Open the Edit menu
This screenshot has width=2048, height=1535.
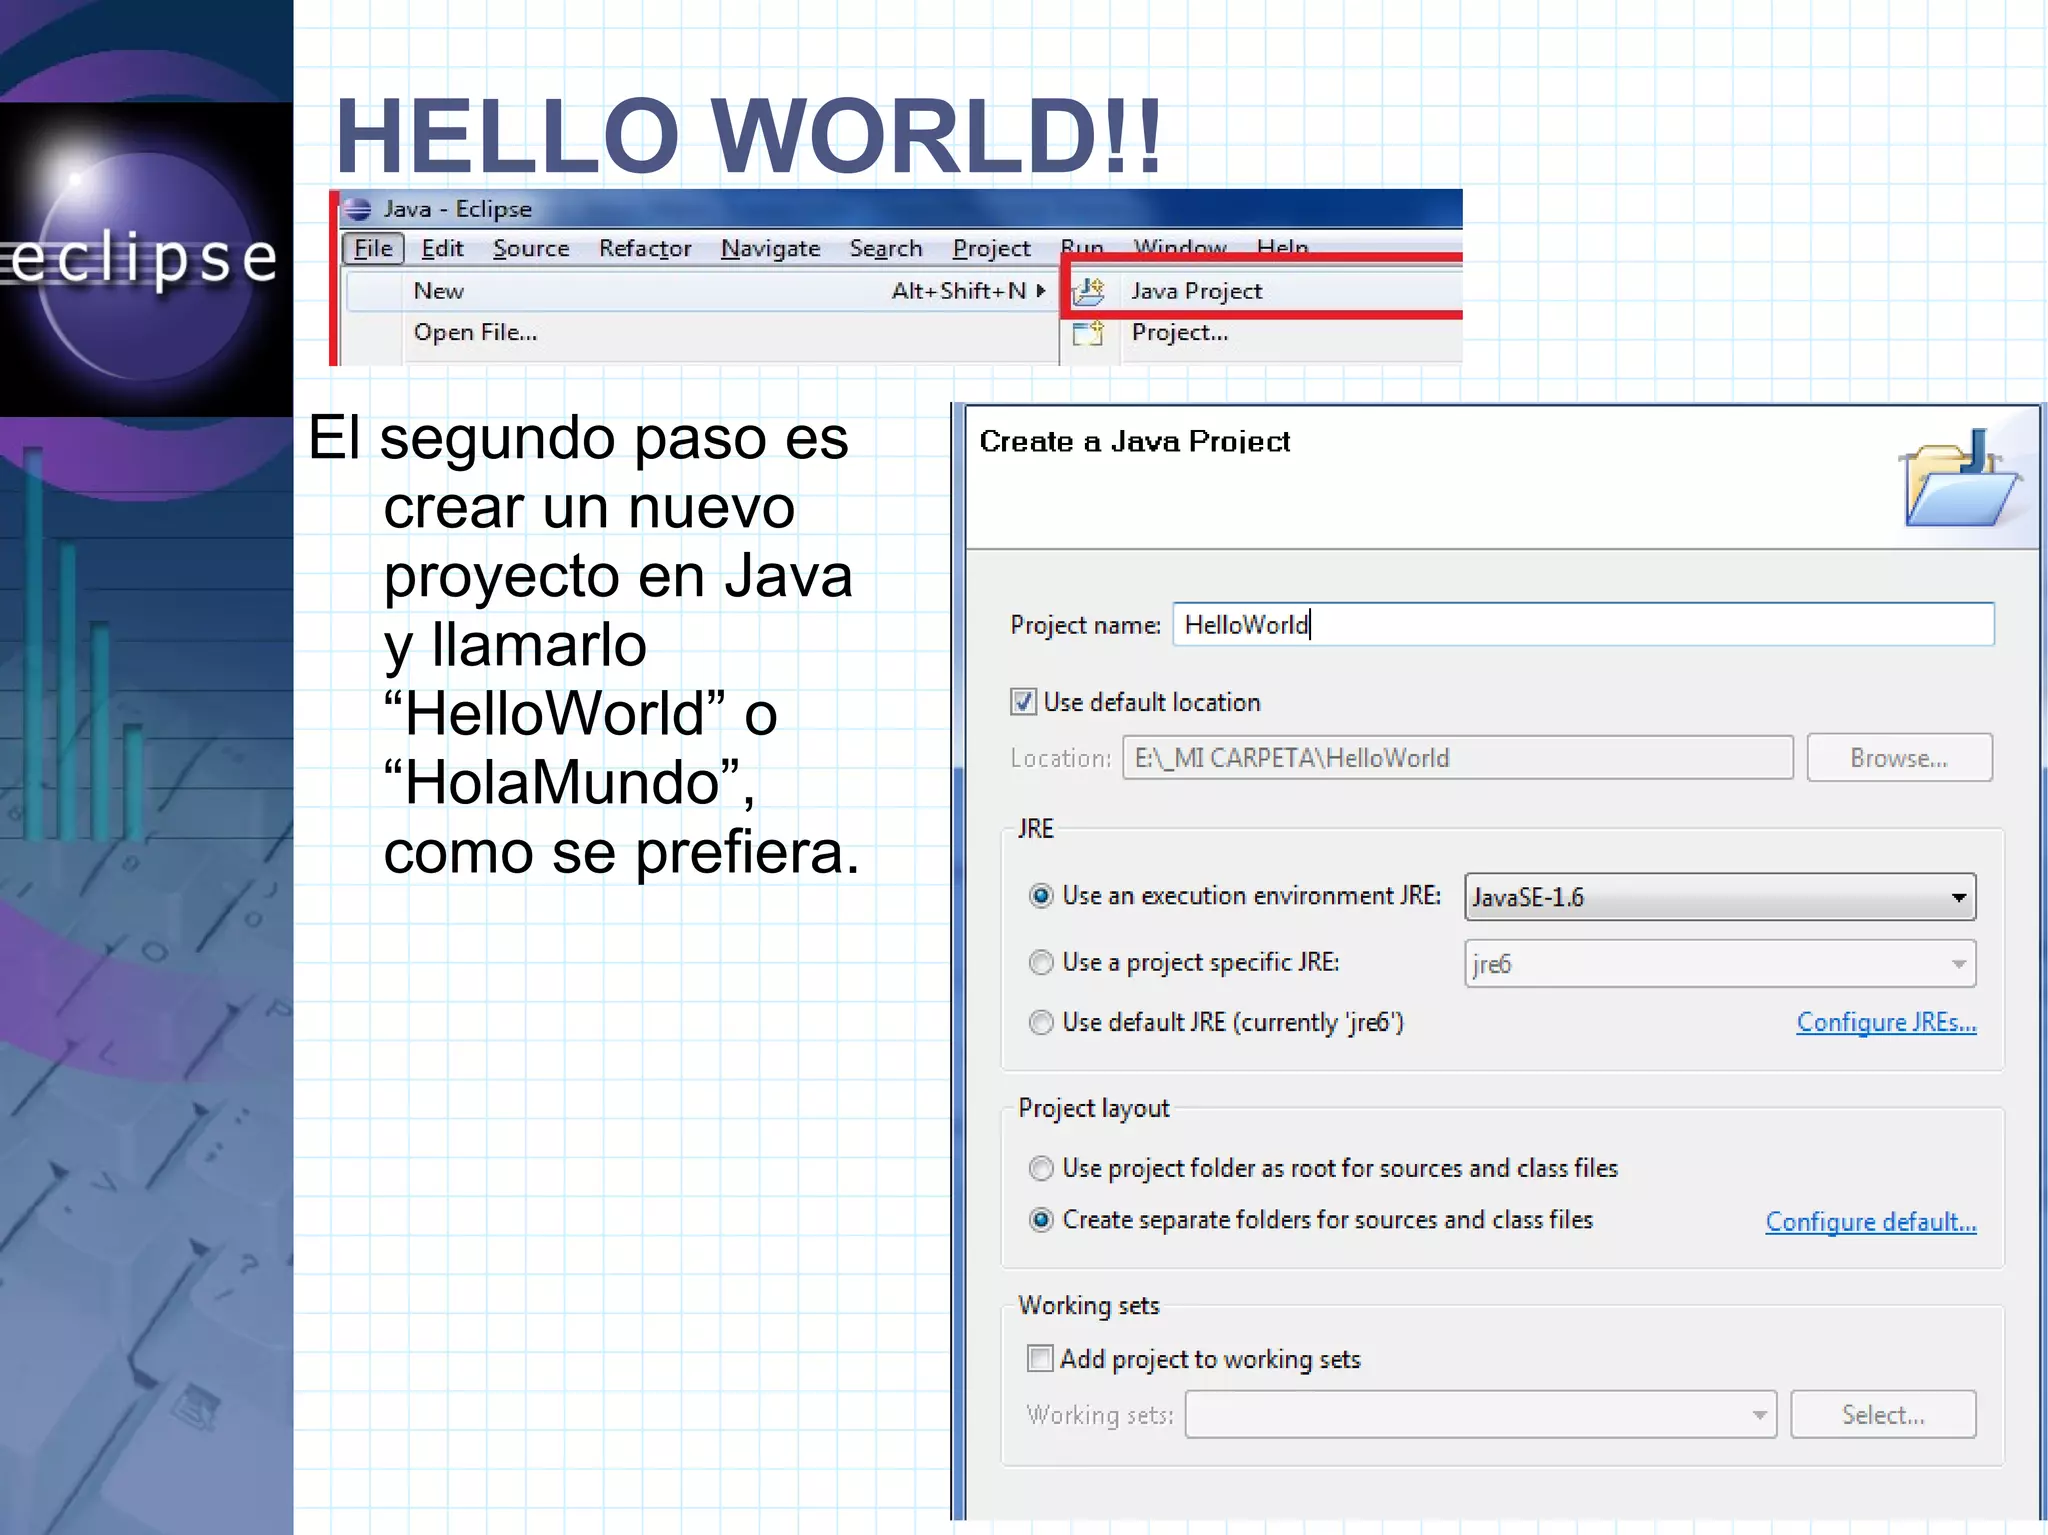(x=442, y=248)
